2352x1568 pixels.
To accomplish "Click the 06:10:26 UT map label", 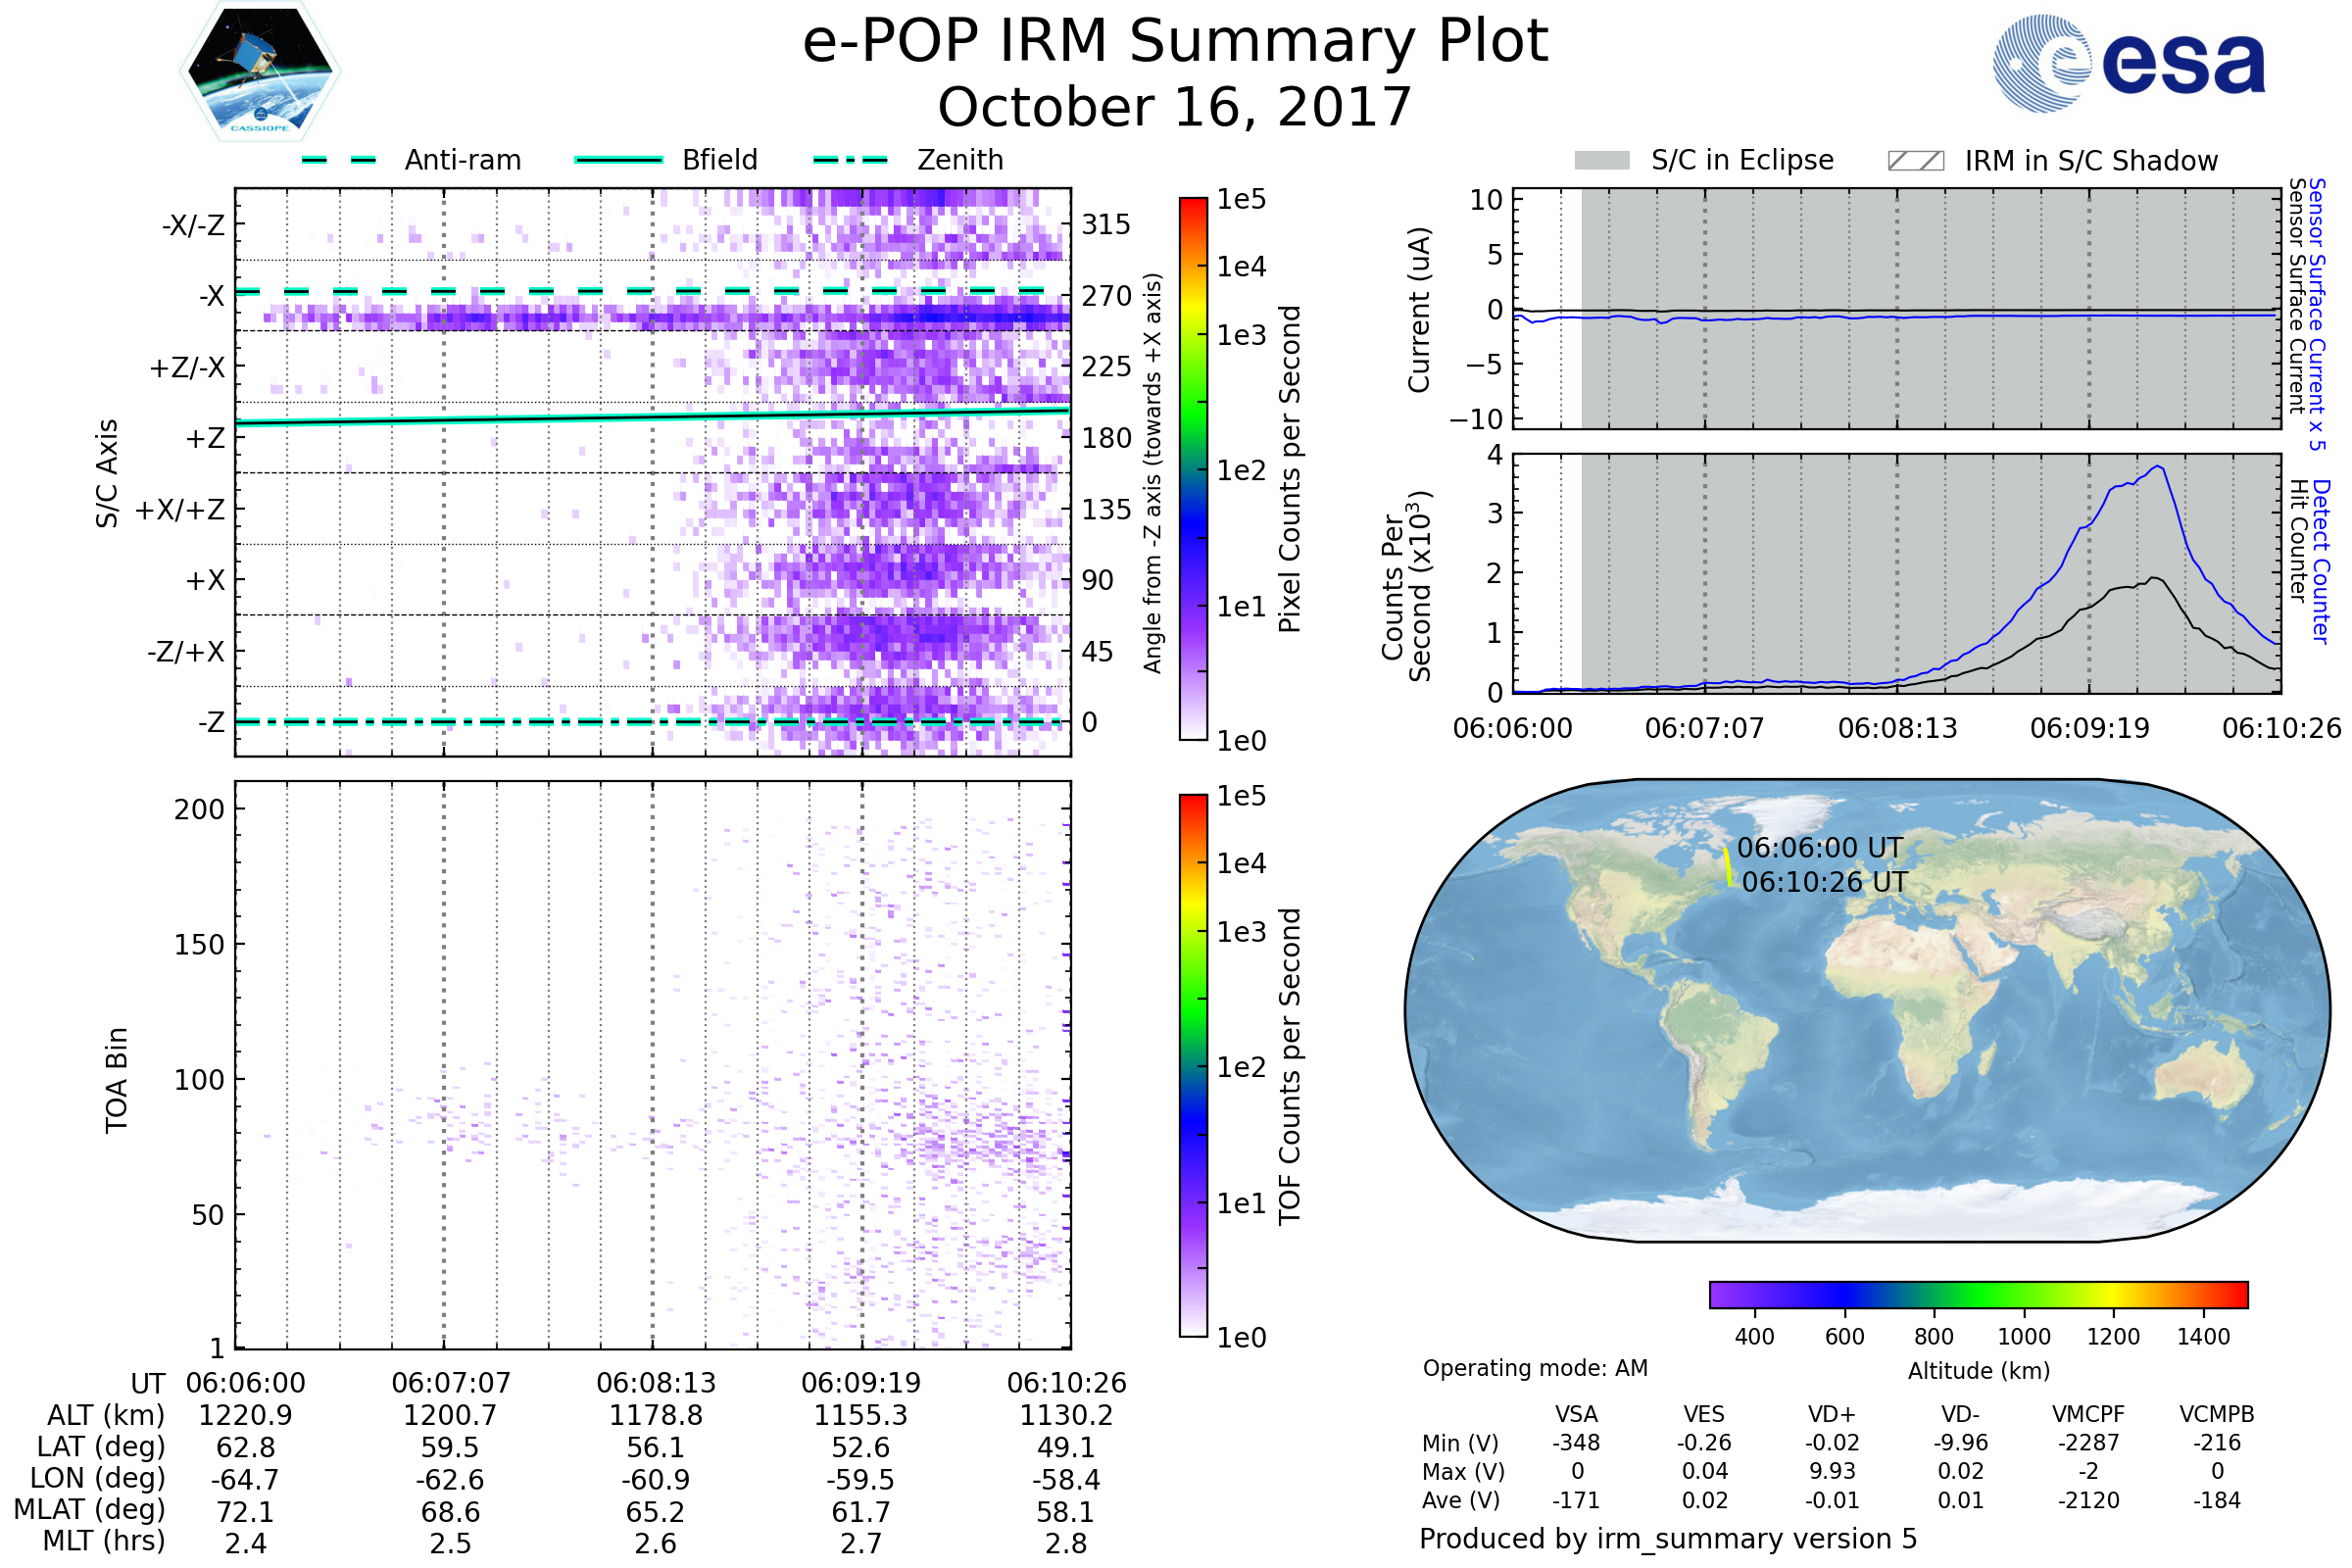I will click(1825, 882).
